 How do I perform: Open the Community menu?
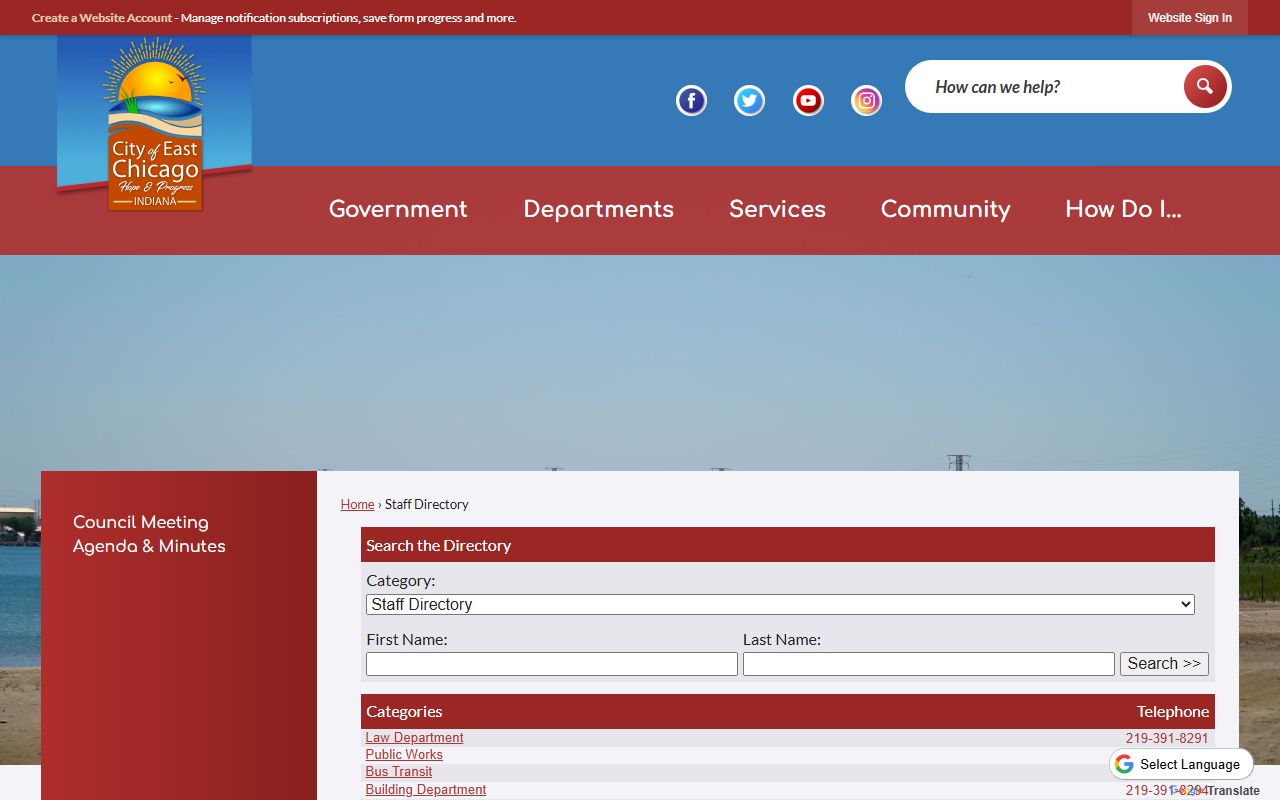click(945, 209)
